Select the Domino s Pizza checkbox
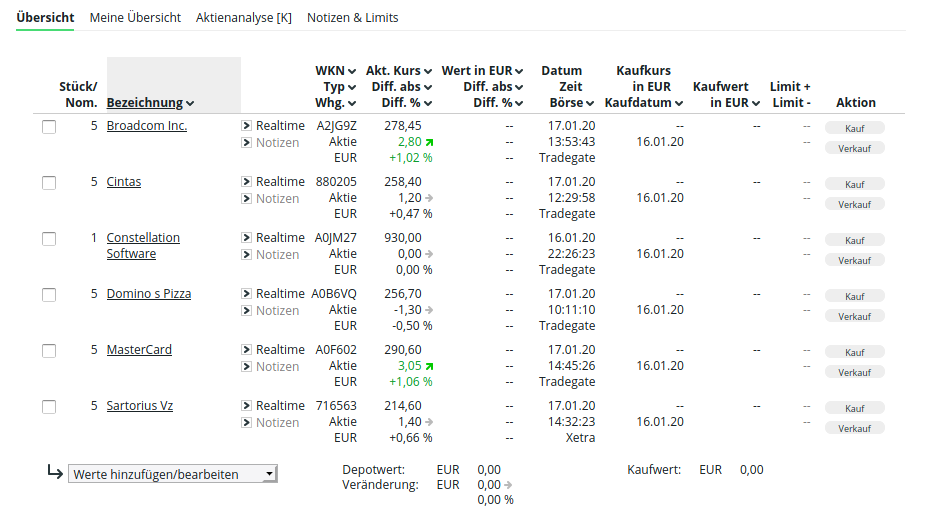The height and width of the screenshot is (516, 926). coord(49,295)
